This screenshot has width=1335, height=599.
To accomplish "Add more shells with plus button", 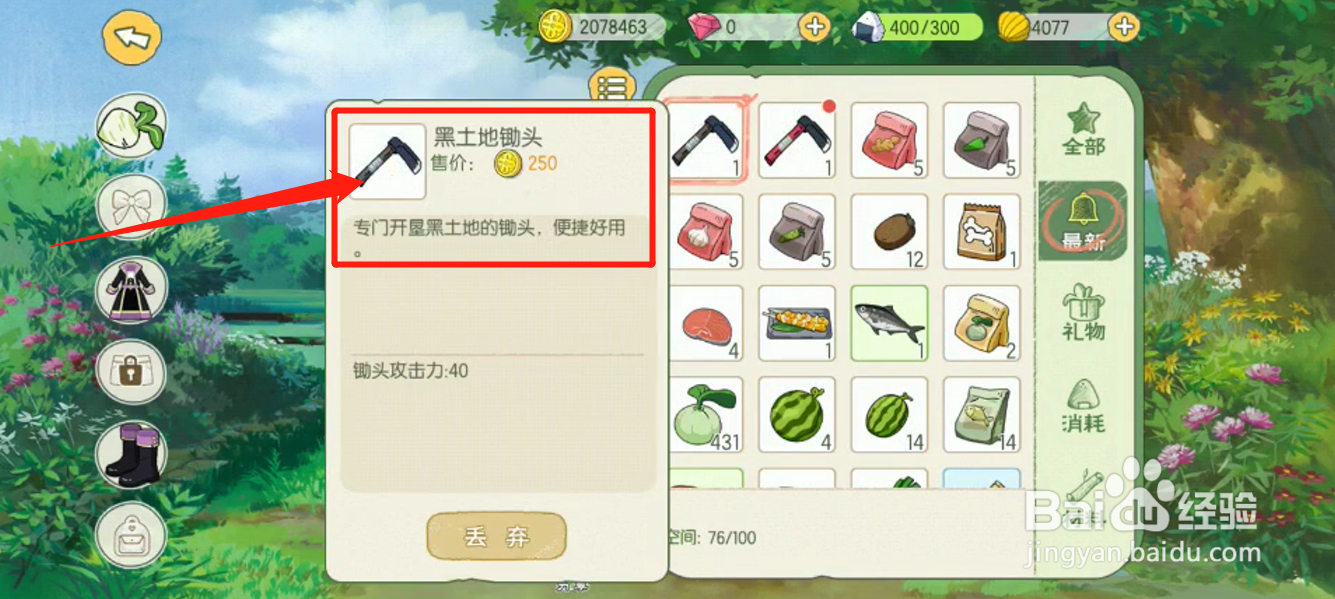I will pyautogui.click(x=1125, y=27).
